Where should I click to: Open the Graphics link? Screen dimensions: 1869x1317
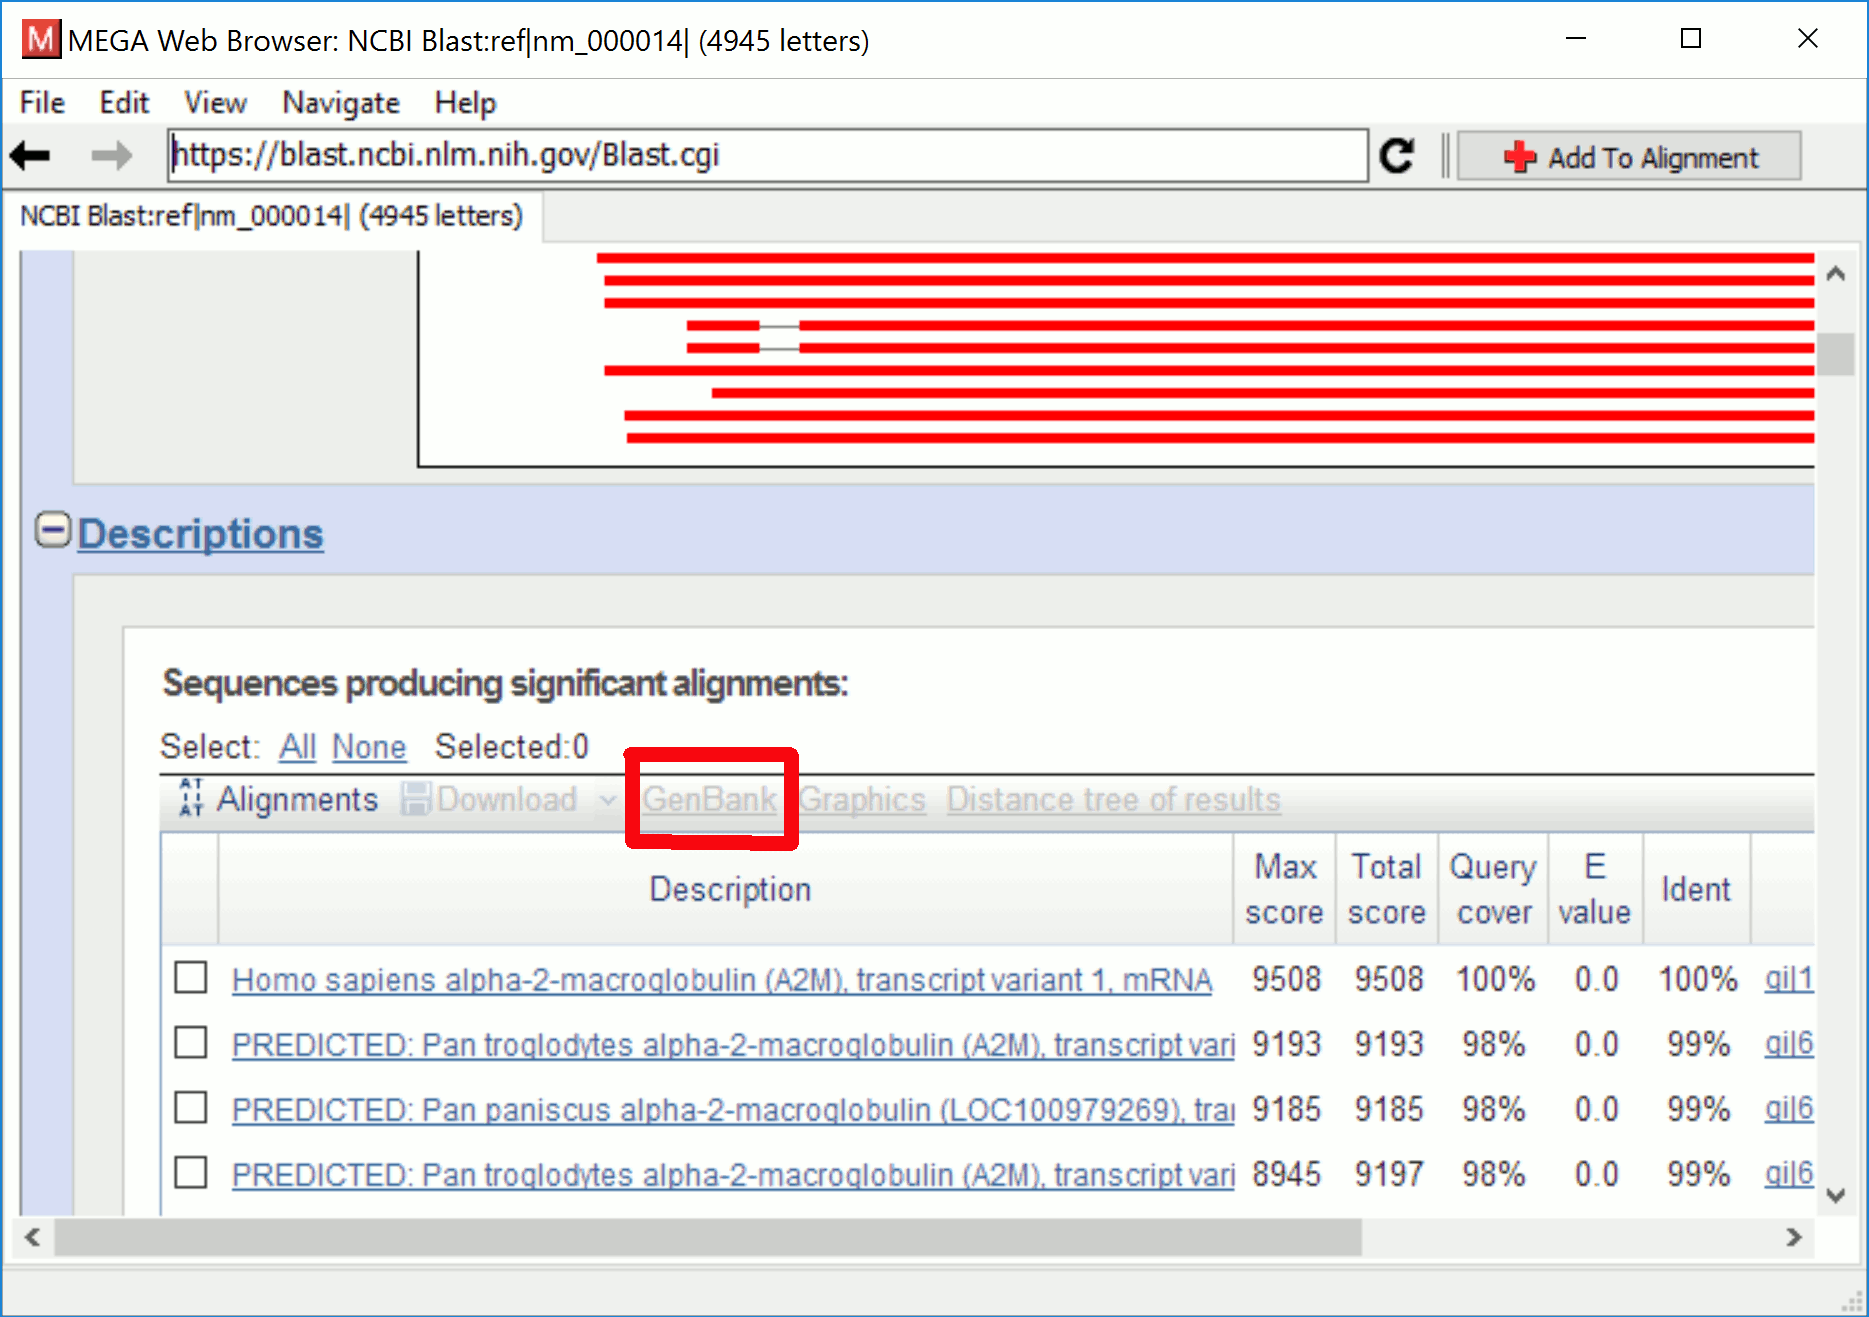pos(862,799)
